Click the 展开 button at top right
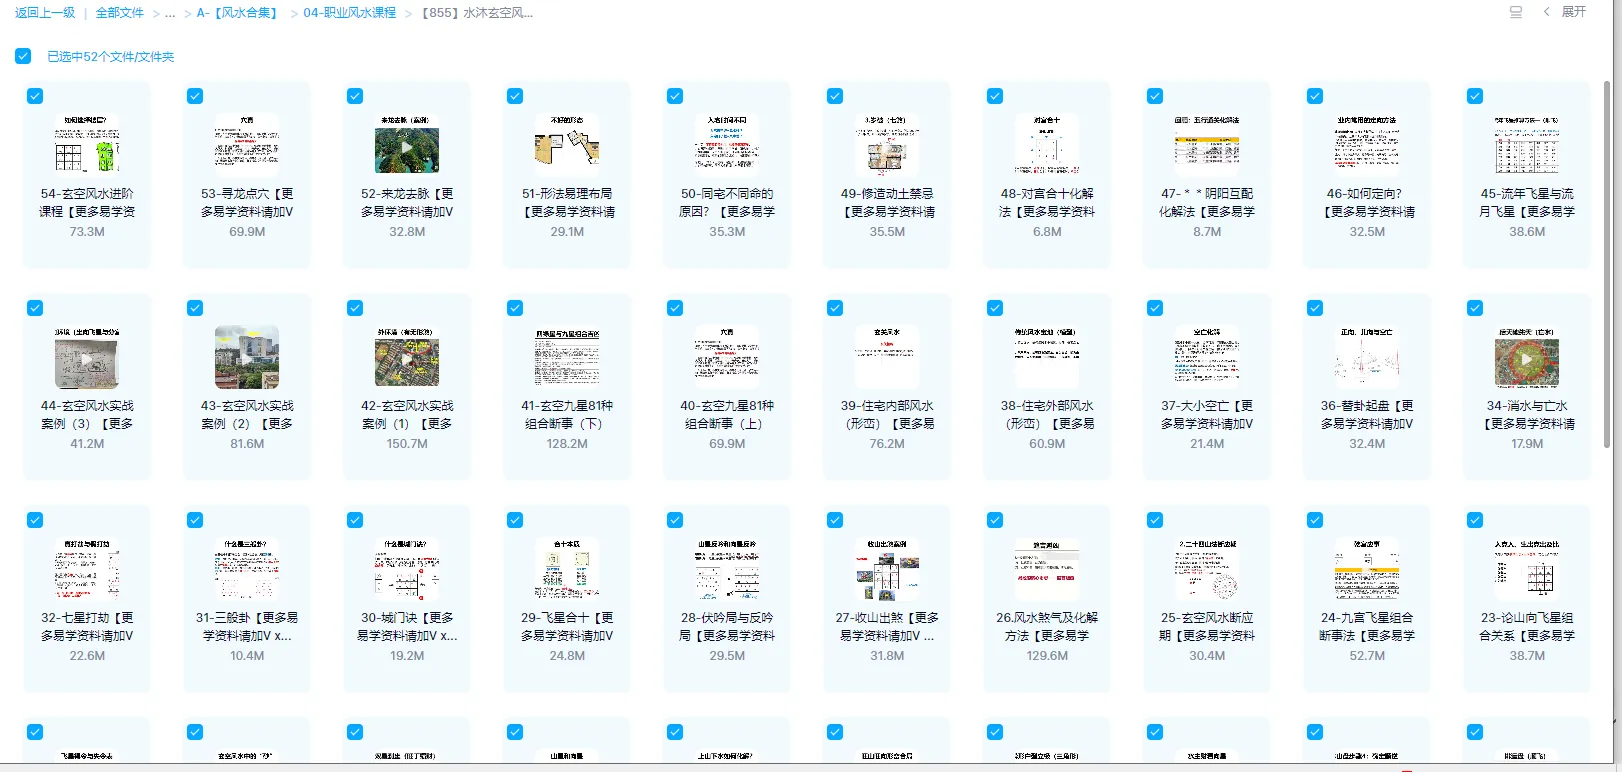Viewport: 1622px width, 772px height. [1574, 12]
